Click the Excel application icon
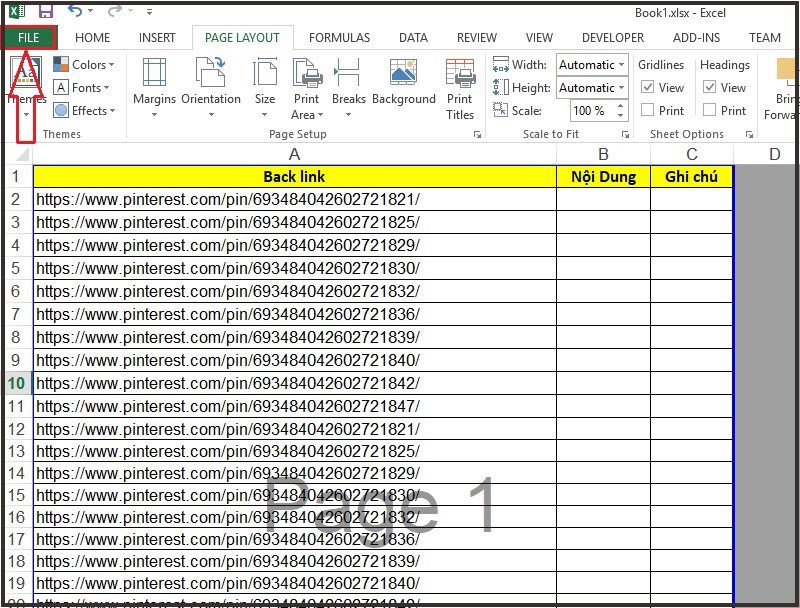Screen dimensions: 800x608 pyautogui.click(x=17, y=11)
